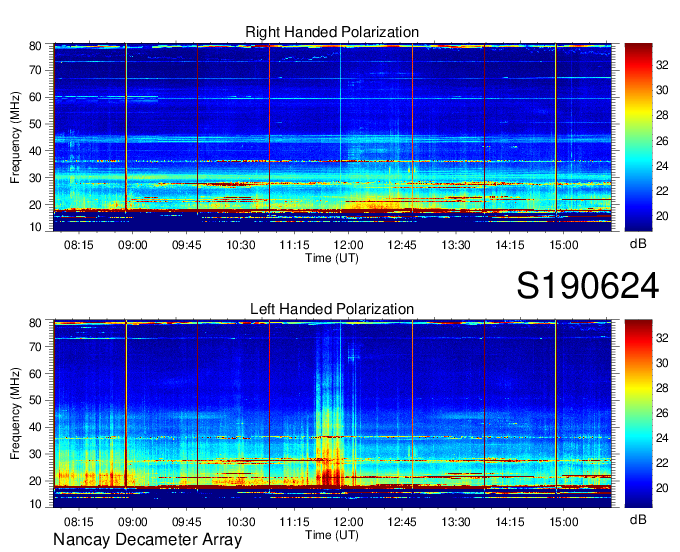Click 13:30 tick on left-handed time axis

coord(456,522)
